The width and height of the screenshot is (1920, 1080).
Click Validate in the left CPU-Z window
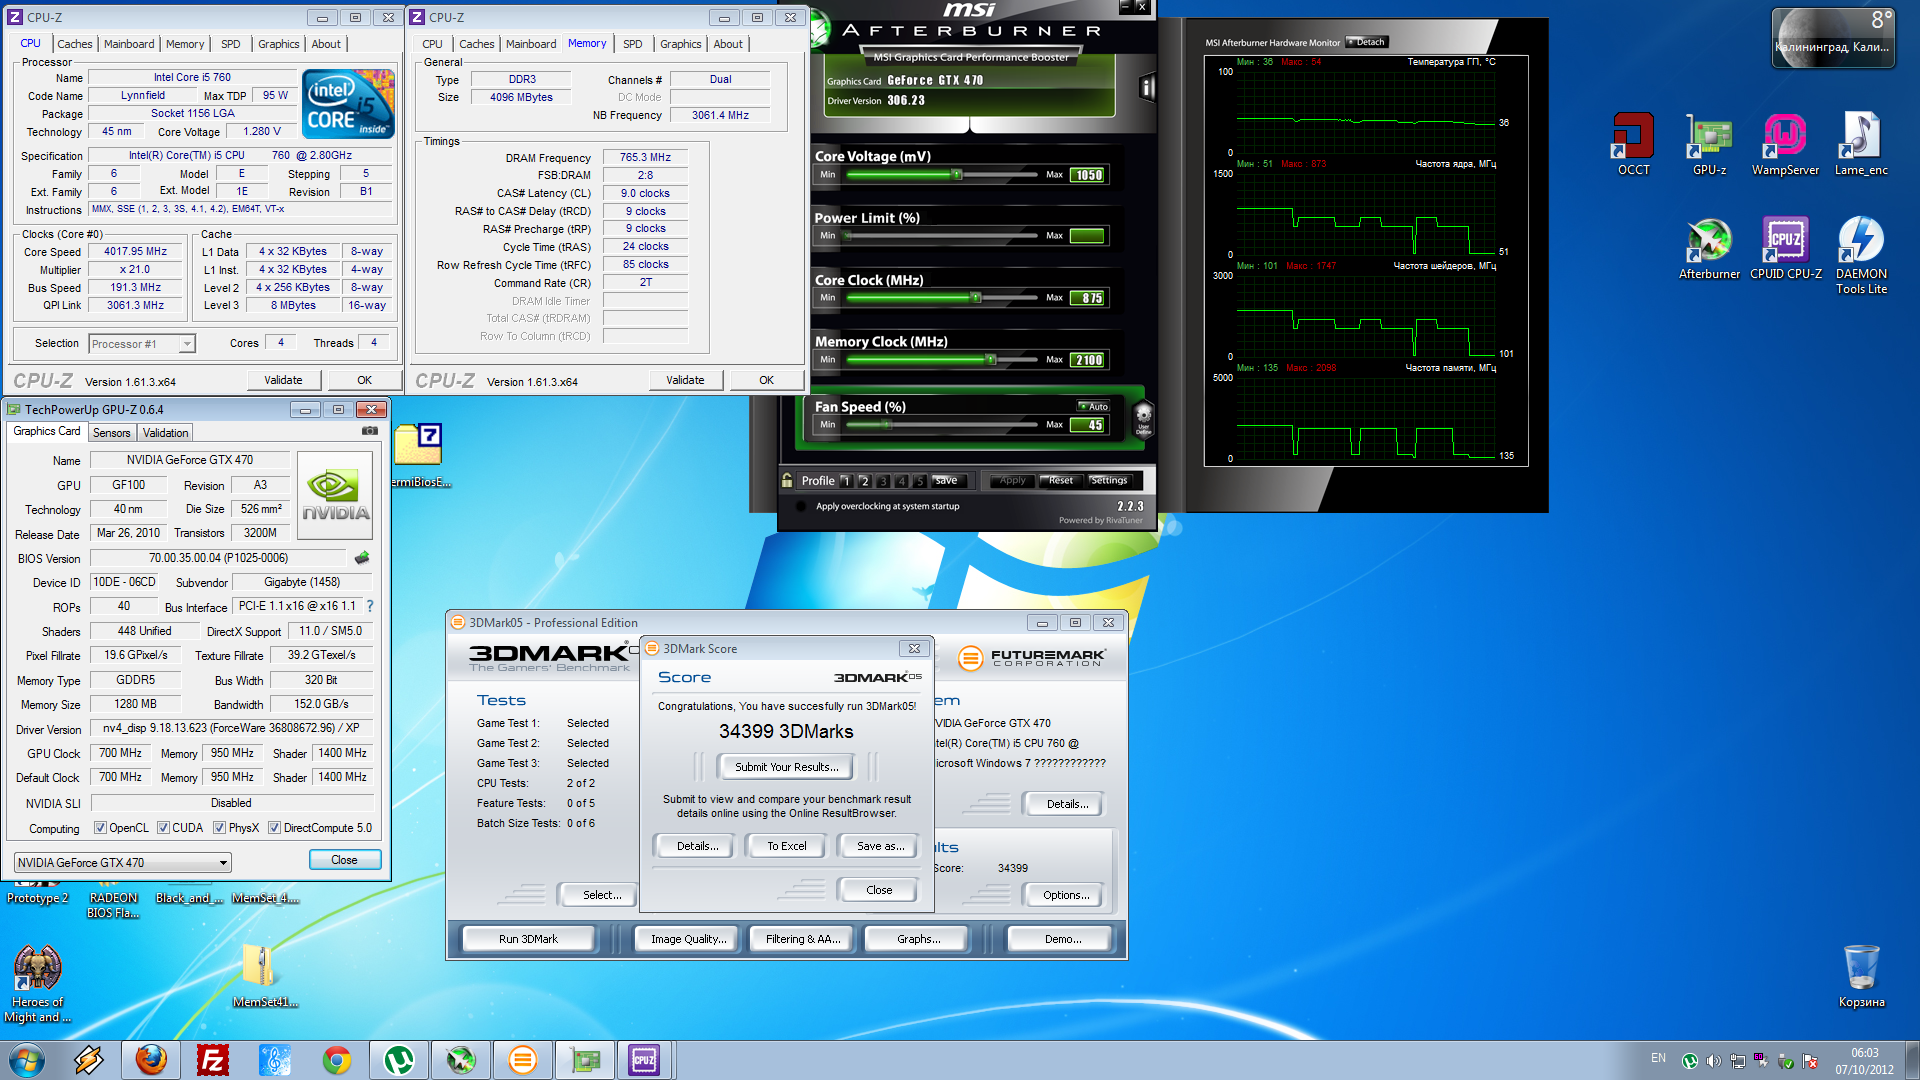(x=283, y=380)
